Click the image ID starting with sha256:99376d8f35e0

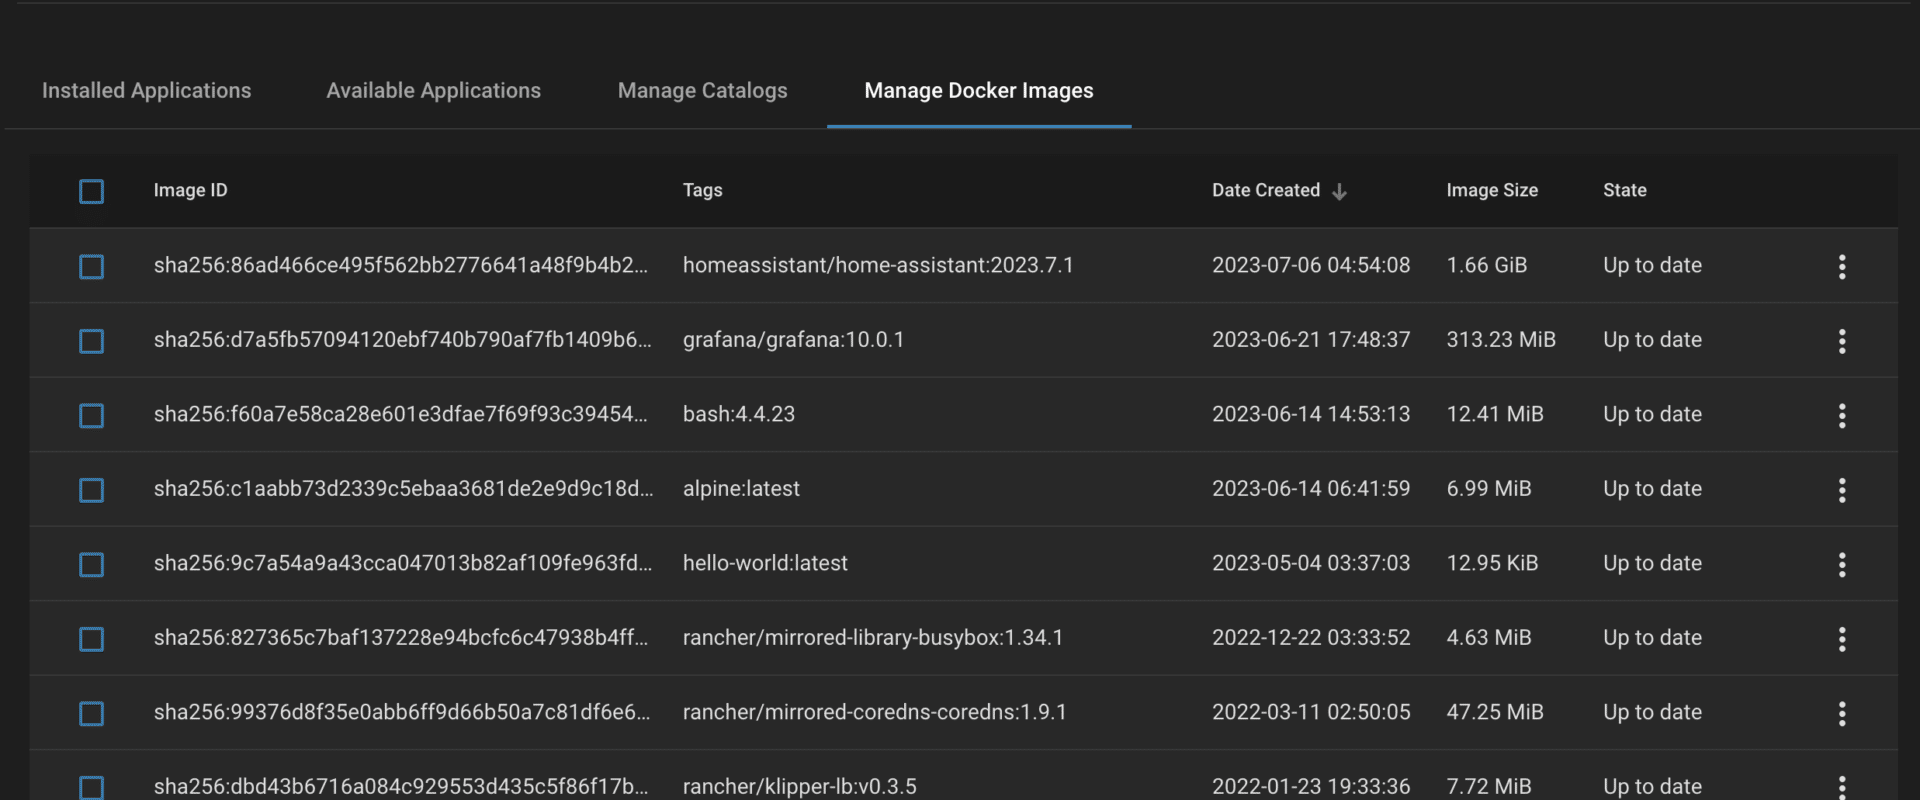coord(401,712)
